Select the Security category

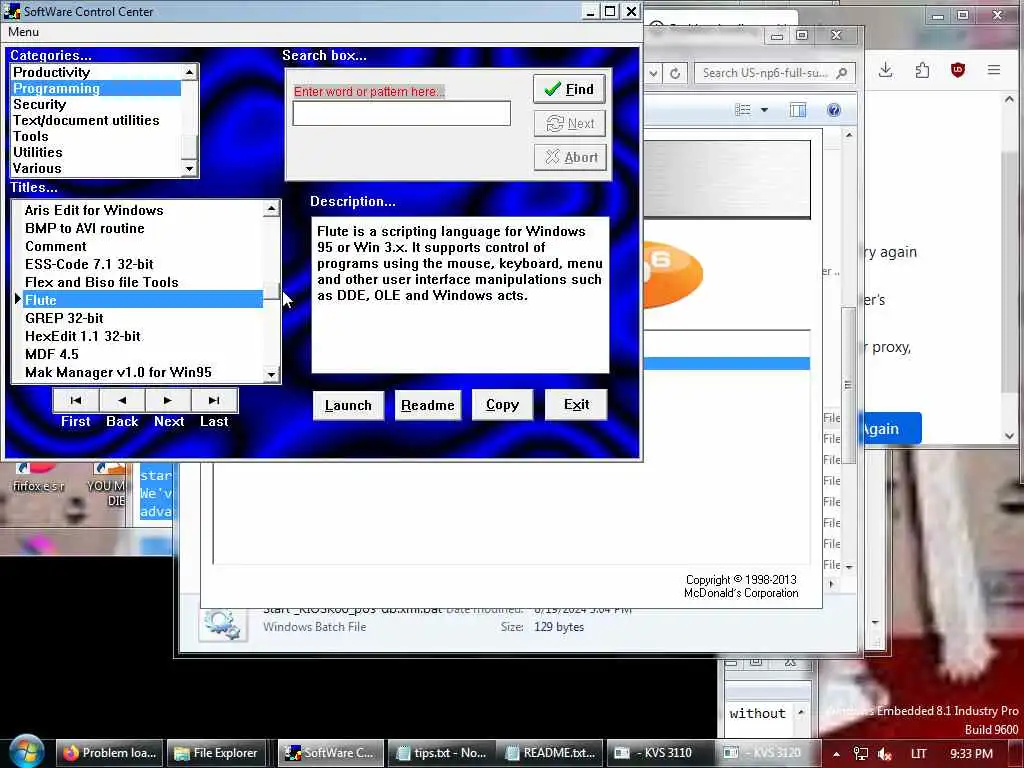pos(95,104)
